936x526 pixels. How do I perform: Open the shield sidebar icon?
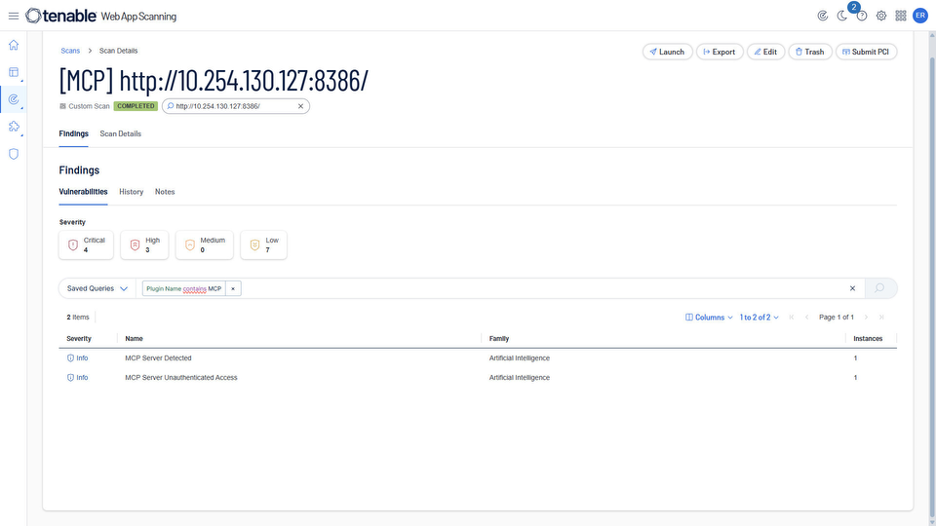(x=14, y=154)
